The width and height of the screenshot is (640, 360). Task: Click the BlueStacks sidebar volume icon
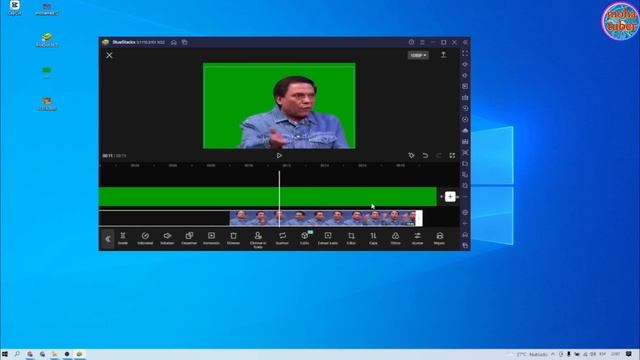point(465,75)
